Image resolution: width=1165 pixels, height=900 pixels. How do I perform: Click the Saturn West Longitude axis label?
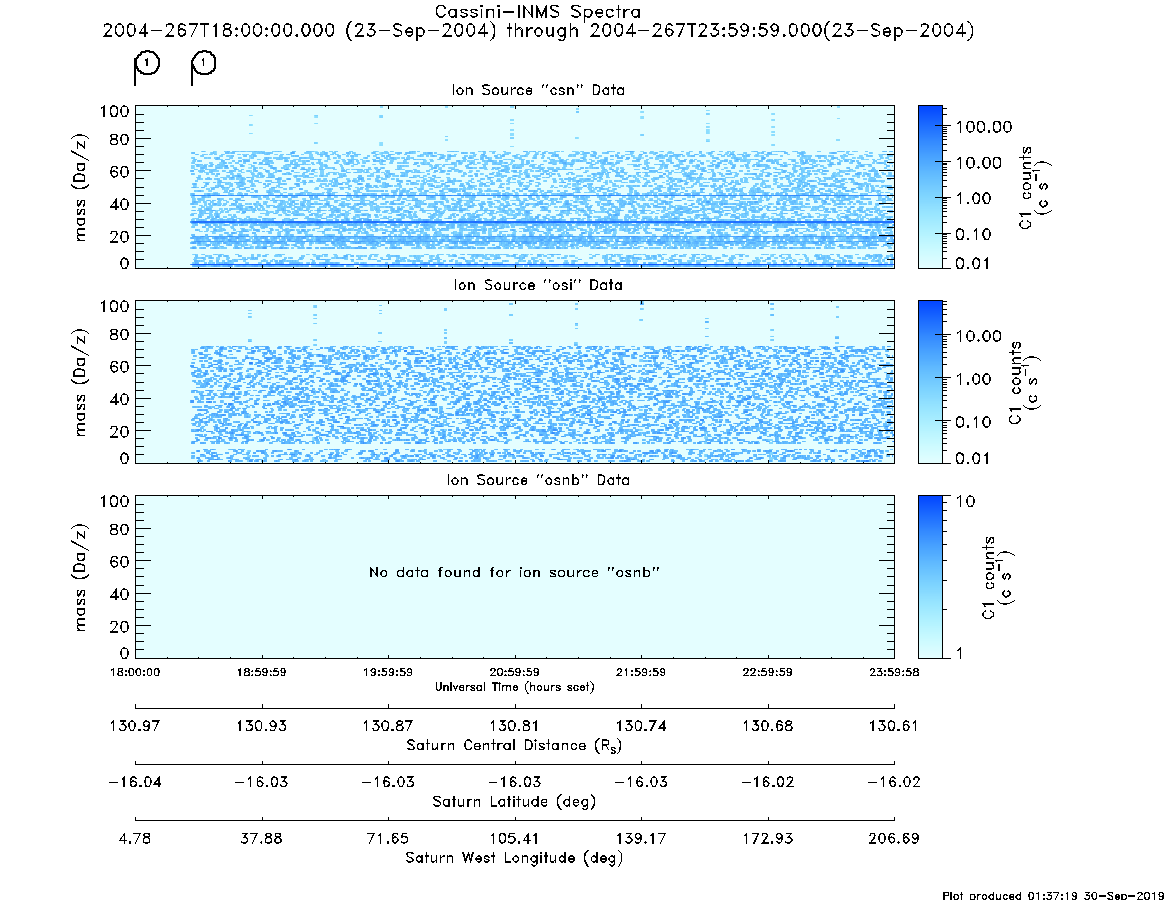point(514,858)
